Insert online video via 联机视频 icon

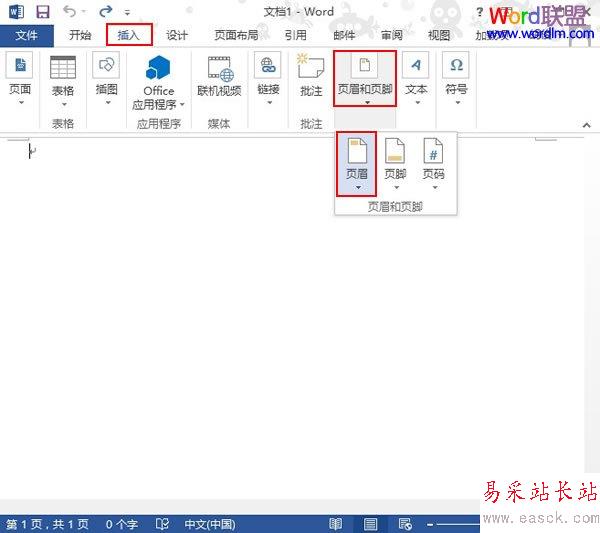pyautogui.click(x=220, y=69)
